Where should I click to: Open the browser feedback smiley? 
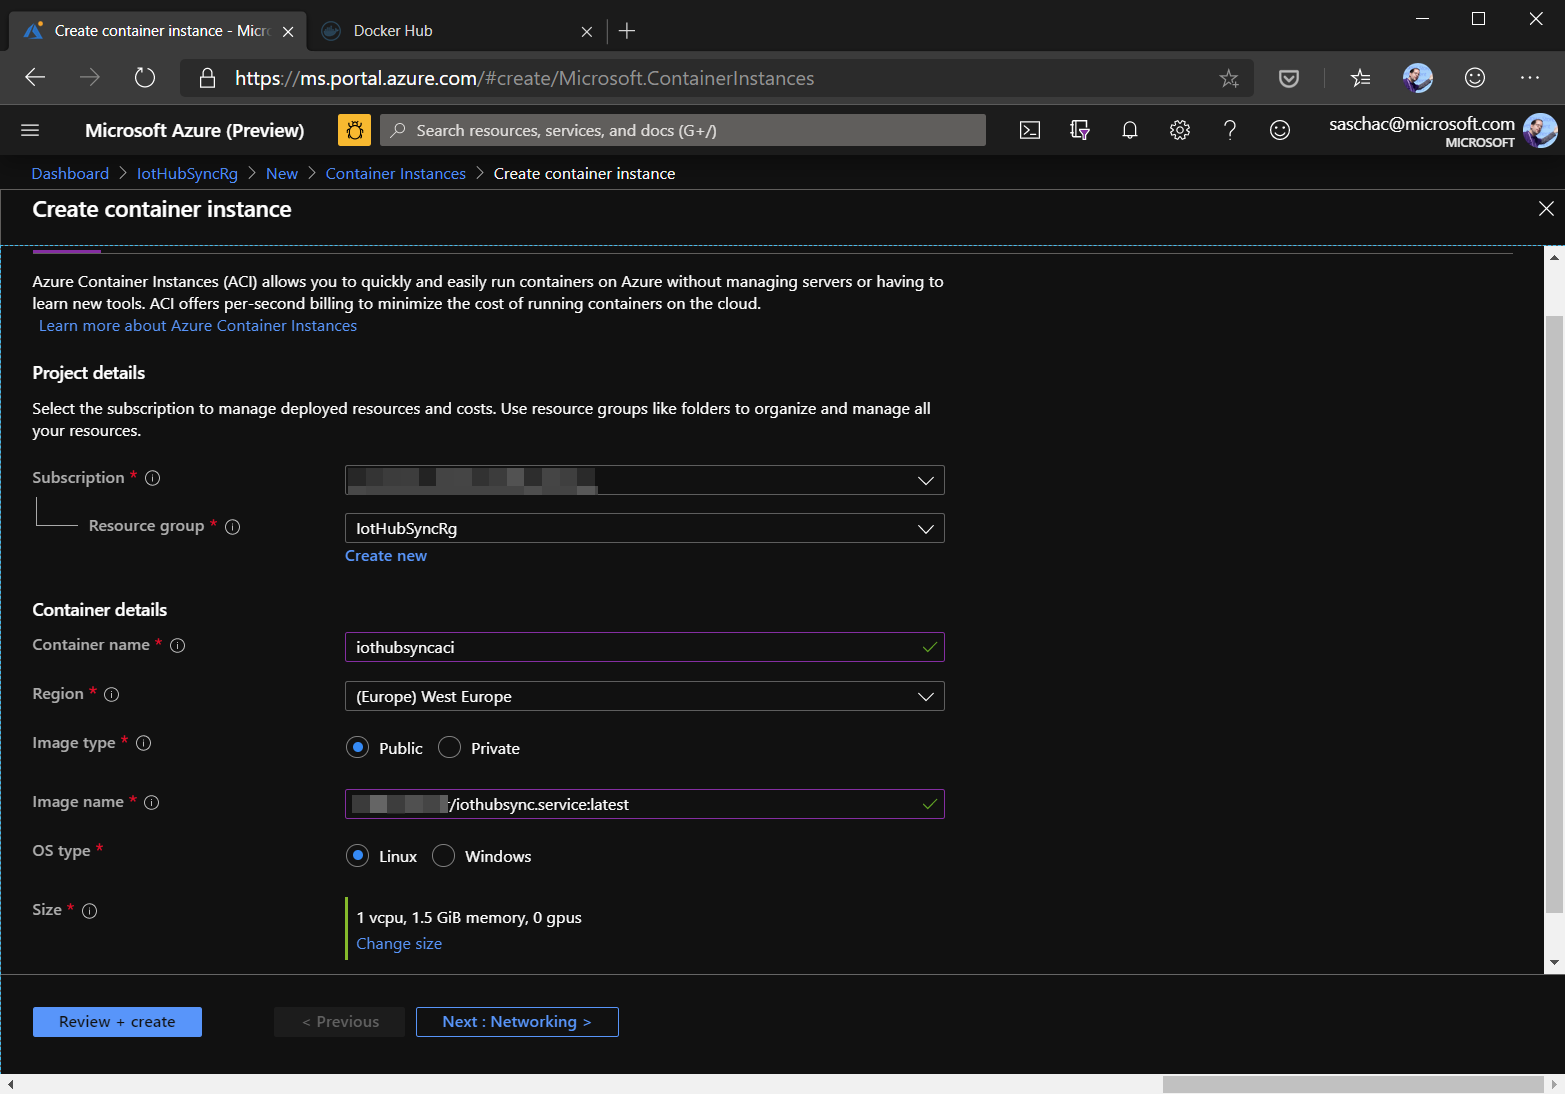click(1475, 78)
